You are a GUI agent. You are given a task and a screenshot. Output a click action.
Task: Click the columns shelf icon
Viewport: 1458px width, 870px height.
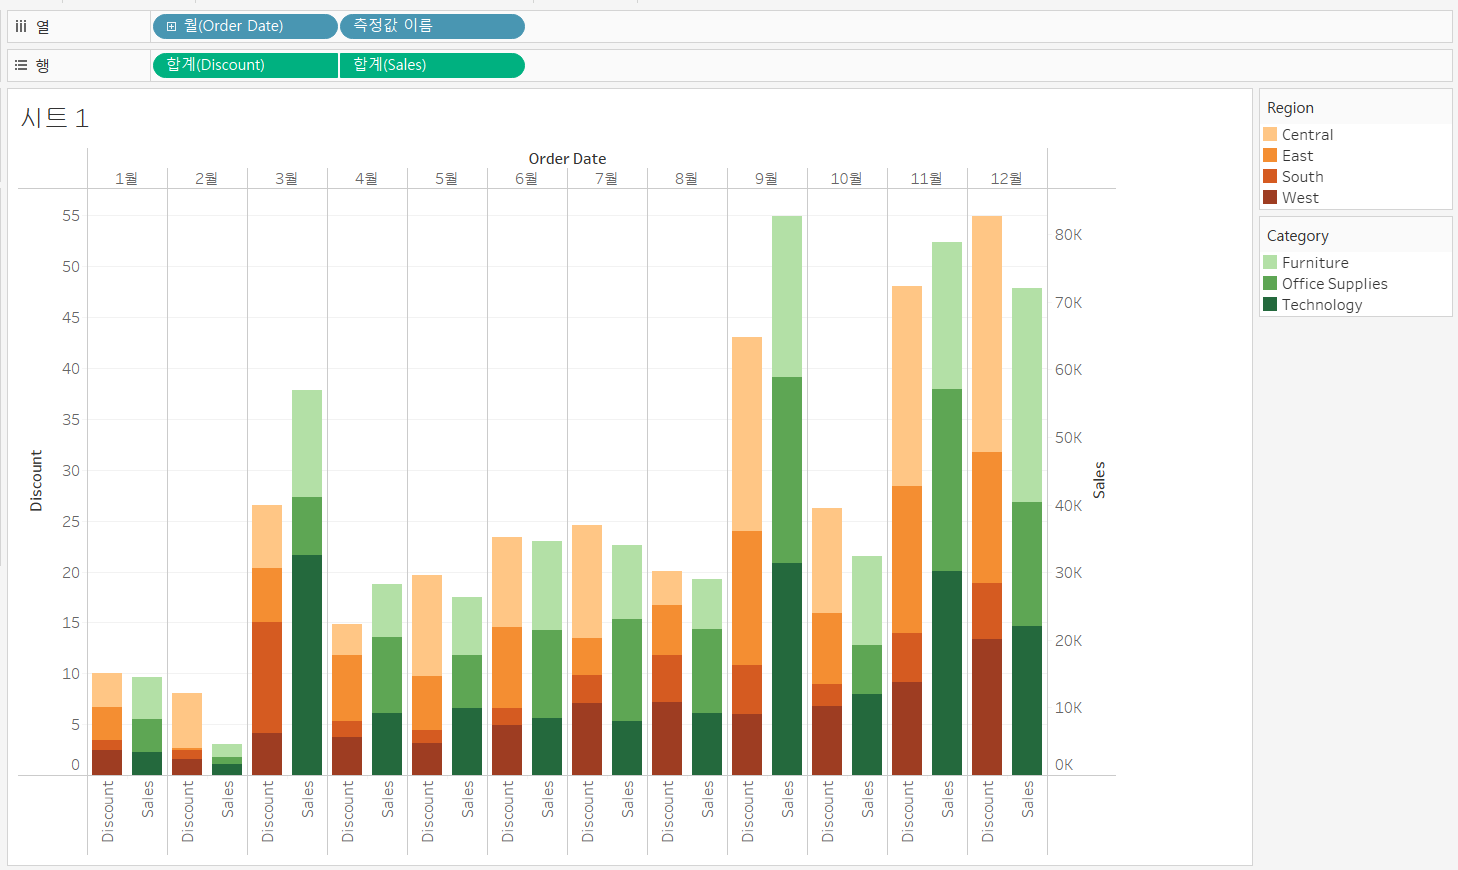pyautogui.click(x=21, y=26)
